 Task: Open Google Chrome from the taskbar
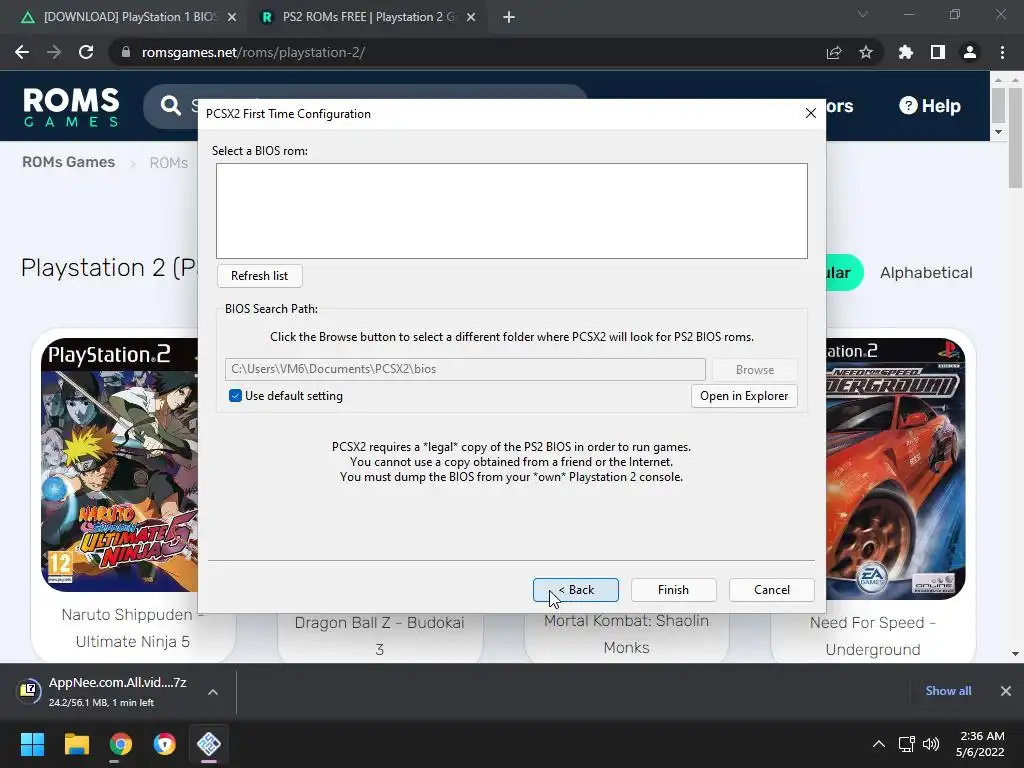[x=120, y=744]
